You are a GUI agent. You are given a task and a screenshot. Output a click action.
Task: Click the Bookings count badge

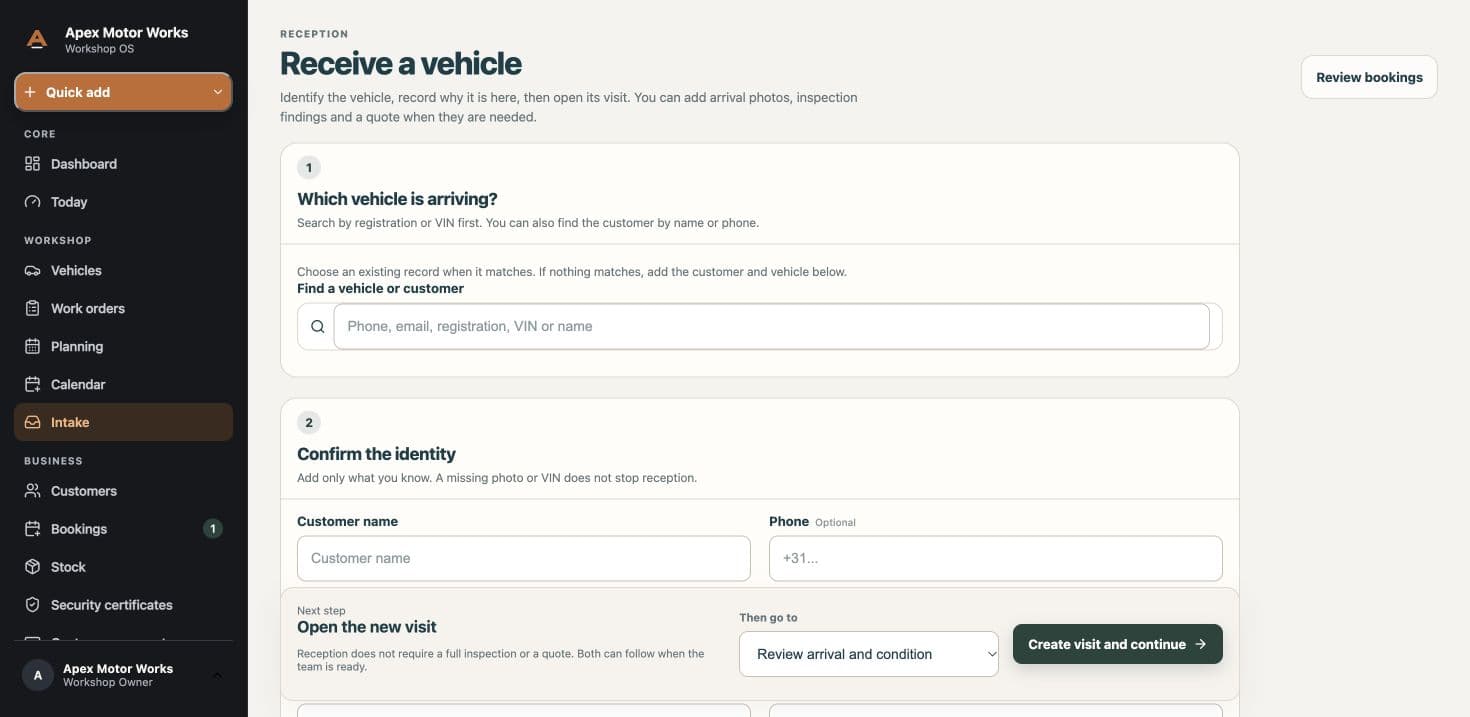[212, 529]
